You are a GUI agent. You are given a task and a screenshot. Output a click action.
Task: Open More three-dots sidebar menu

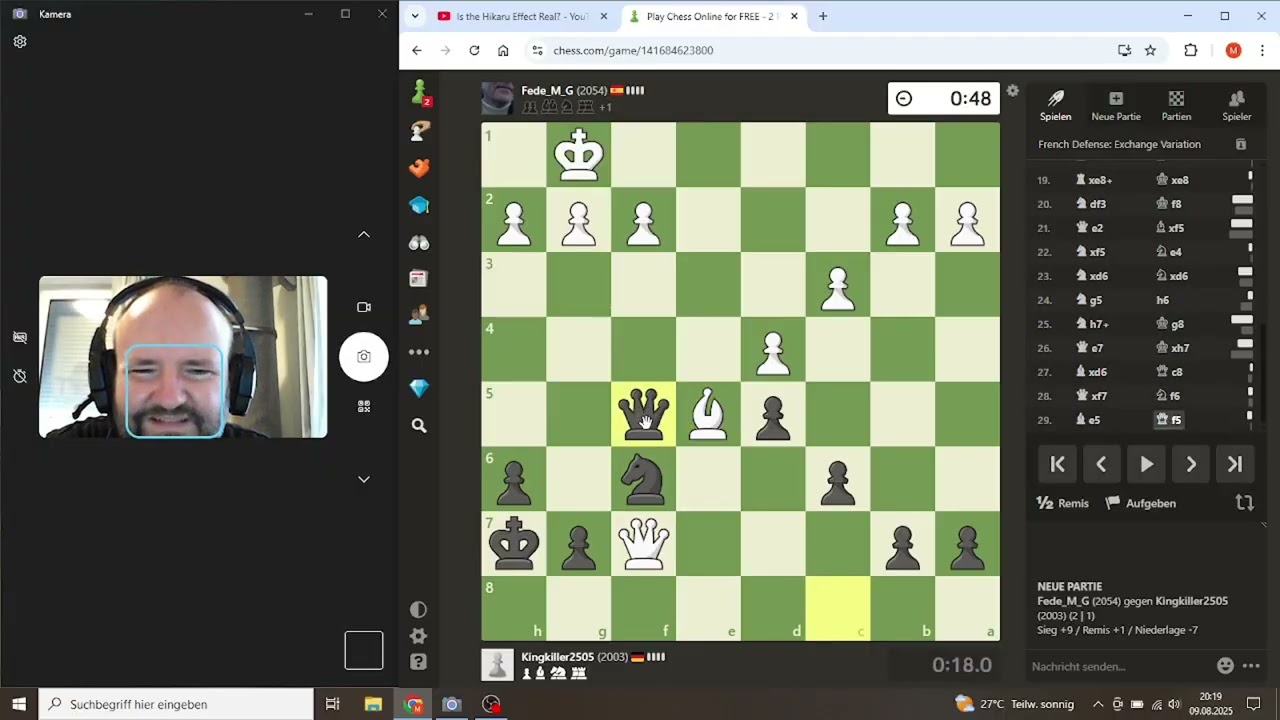[419, 351]
